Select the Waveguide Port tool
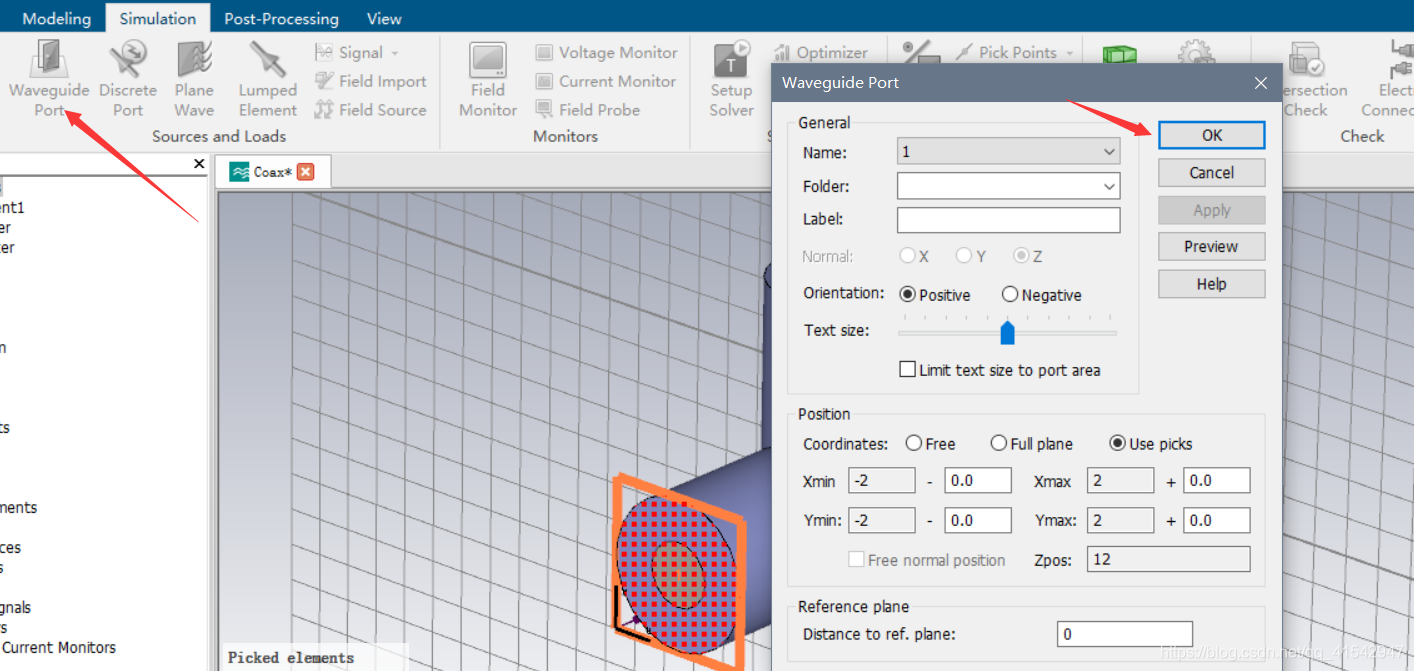The height and width of the screenshot is (671, 1414). (x=49, y=79)
